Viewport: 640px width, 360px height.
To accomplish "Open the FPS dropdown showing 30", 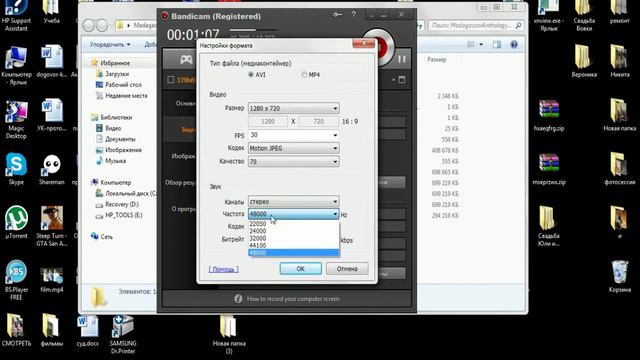I will tap(293, 135).
